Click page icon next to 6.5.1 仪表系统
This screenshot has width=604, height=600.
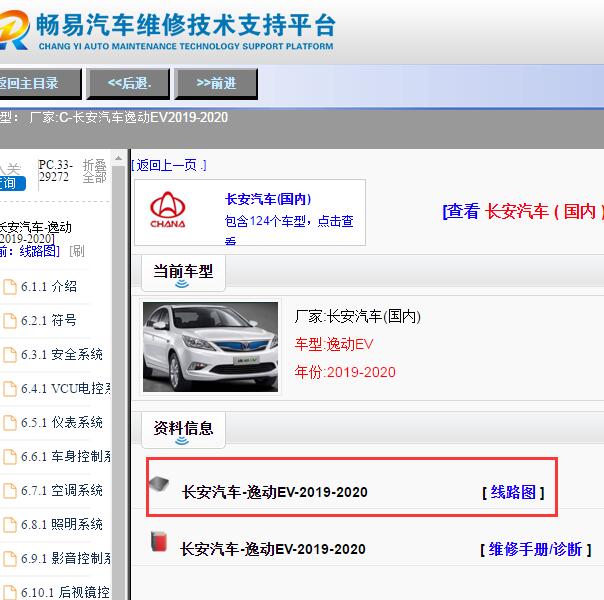pyautogui.click(x=10, y=422)
